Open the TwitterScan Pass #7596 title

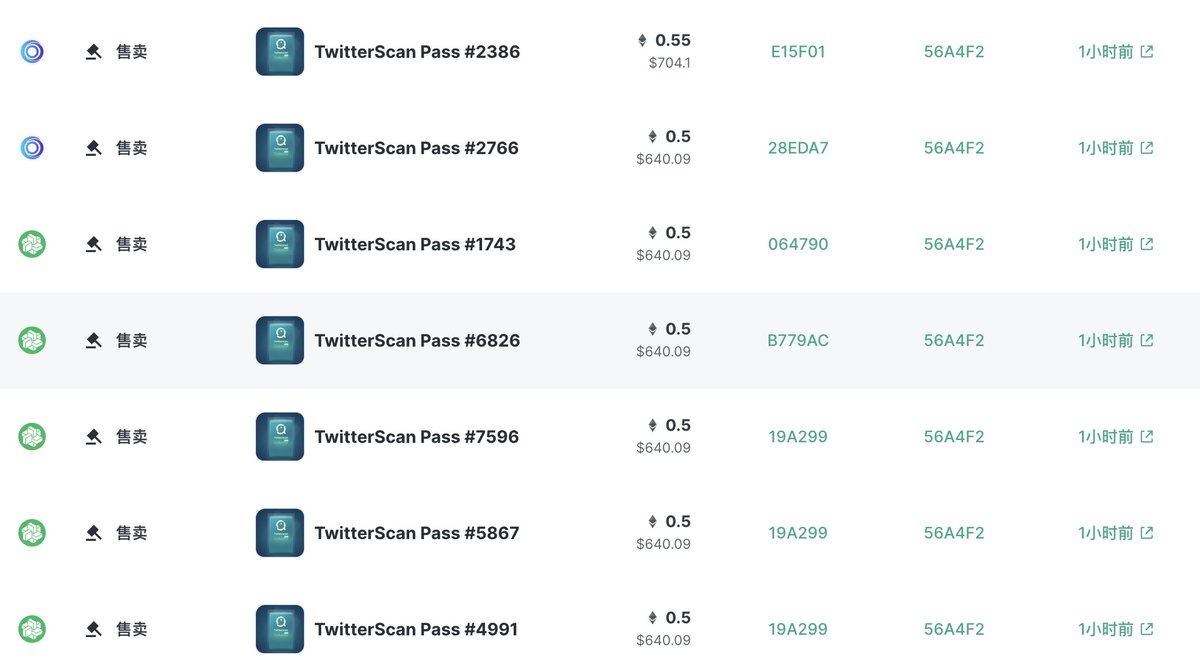point(417,437)
